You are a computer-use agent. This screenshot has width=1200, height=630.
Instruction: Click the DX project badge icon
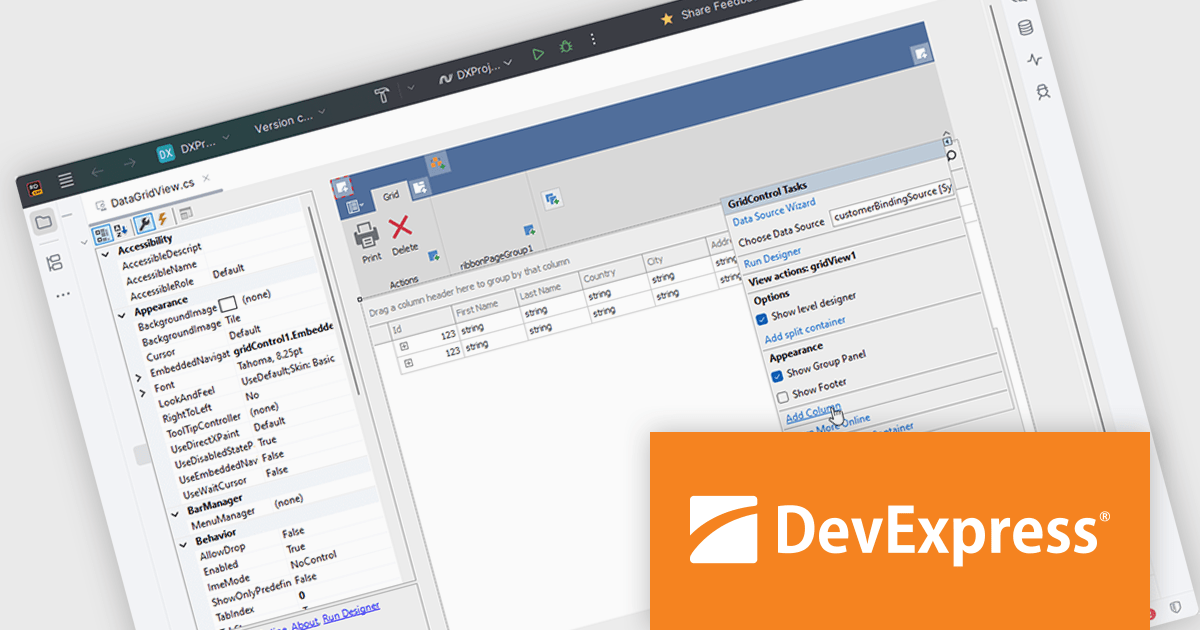[x=166, y=152]
